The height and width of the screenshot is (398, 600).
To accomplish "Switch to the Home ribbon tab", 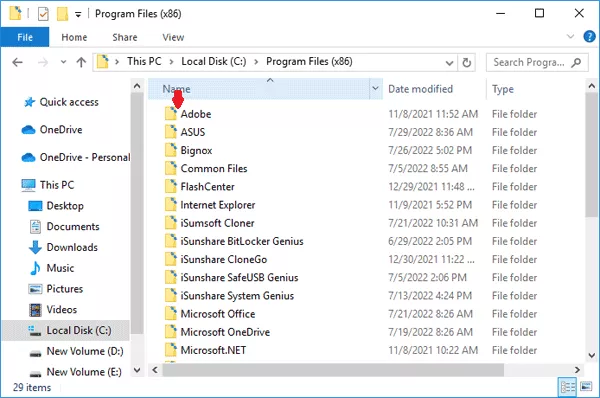I will click(74, 37).
